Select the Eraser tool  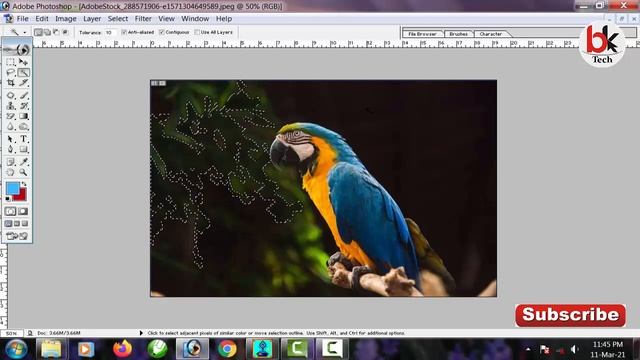pyautogui.click(x=11, y=116)
